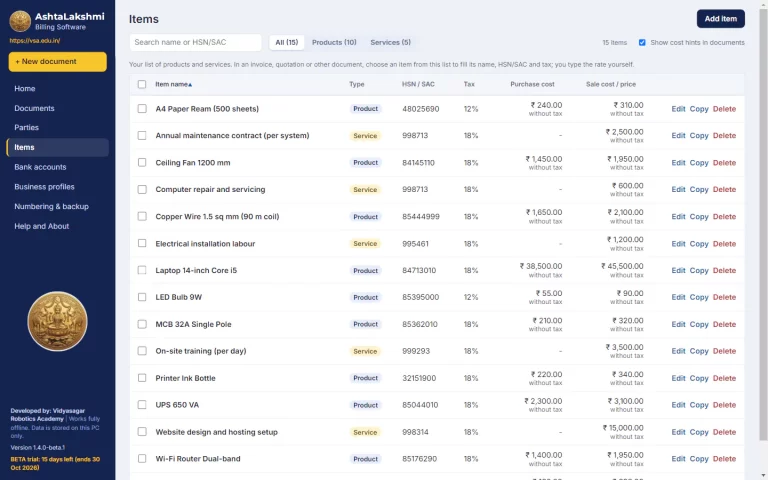The width and height of the screenshot is (768, 480).
Task: Click the Purchase cost column header
Action: pos(532,84)
